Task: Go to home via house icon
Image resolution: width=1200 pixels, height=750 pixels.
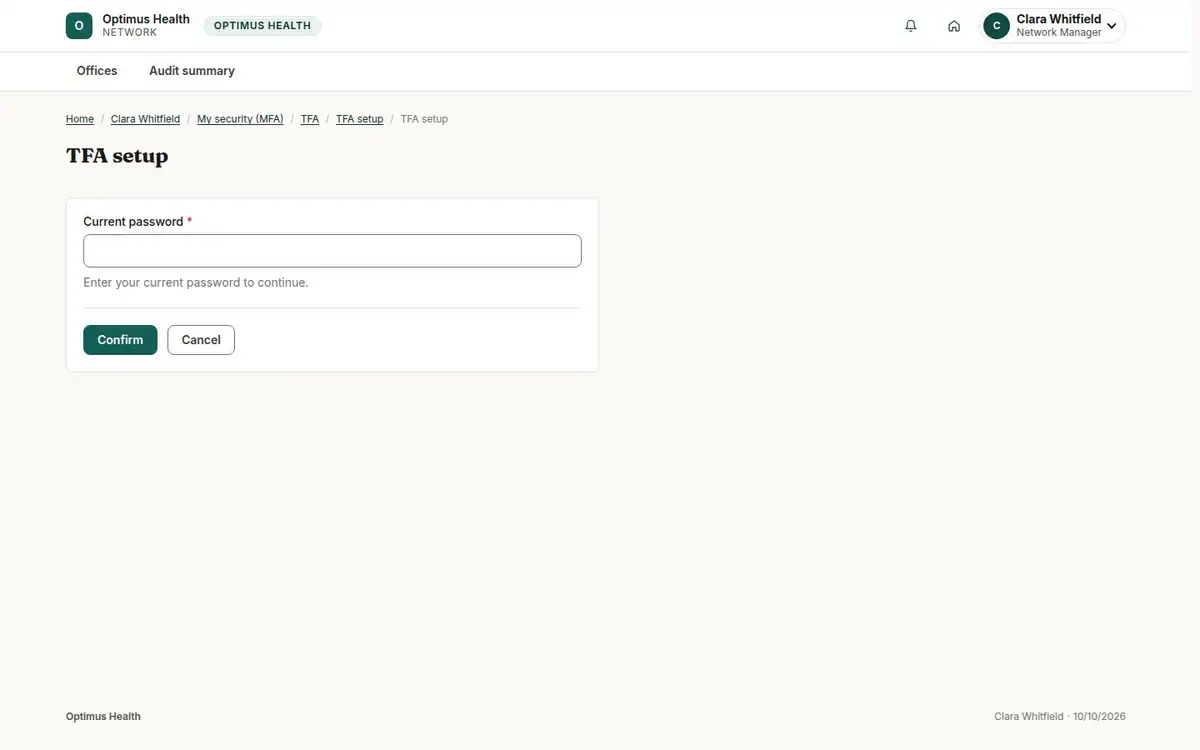Action: point(954,26)
